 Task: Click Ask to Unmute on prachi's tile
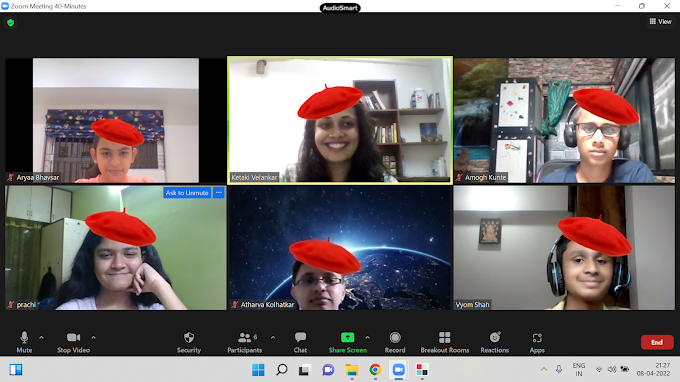tap(187, 193)
